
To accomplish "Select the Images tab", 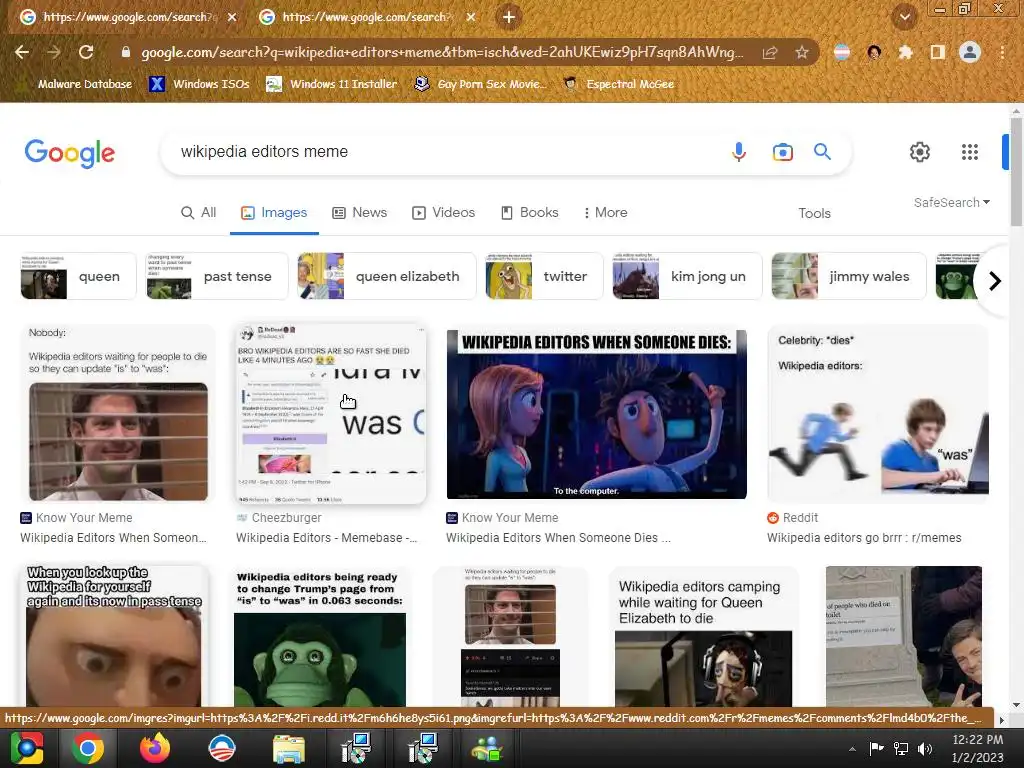I will tap(274, 212).
